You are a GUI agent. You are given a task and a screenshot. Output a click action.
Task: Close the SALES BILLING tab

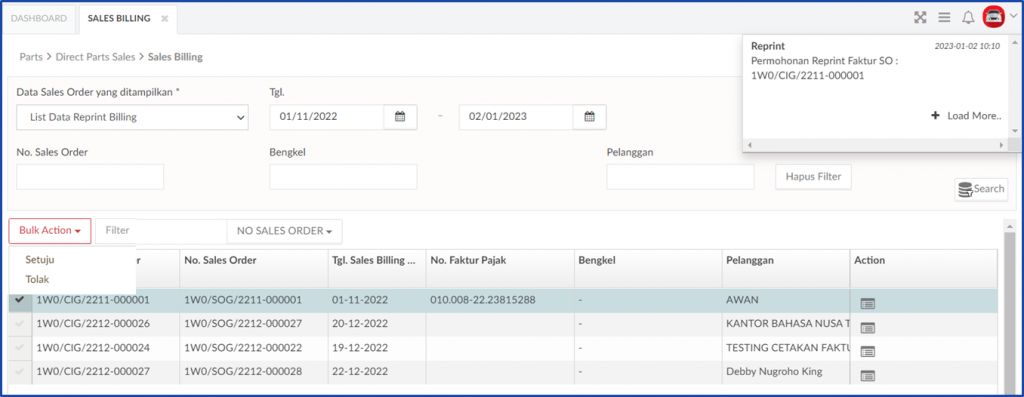(x=165, y=18)
